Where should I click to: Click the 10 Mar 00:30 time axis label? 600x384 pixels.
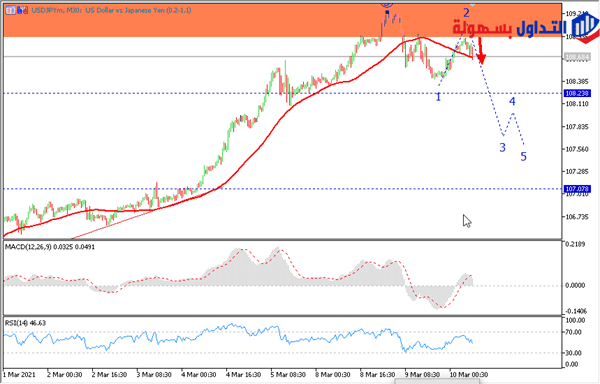pos(468,374)
